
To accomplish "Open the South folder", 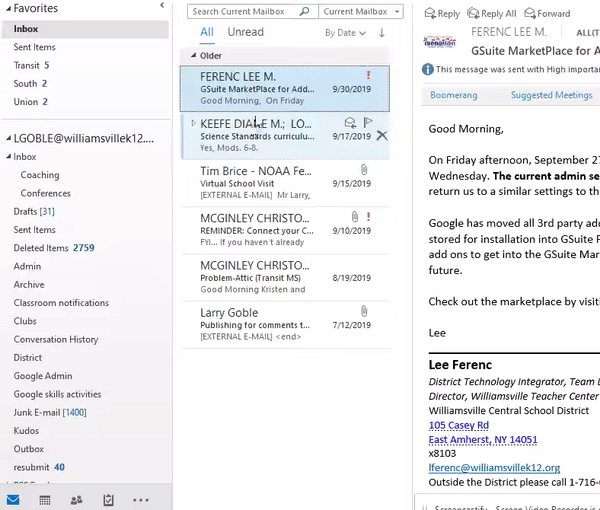I will pyautogui.click(x=30, y=84).
